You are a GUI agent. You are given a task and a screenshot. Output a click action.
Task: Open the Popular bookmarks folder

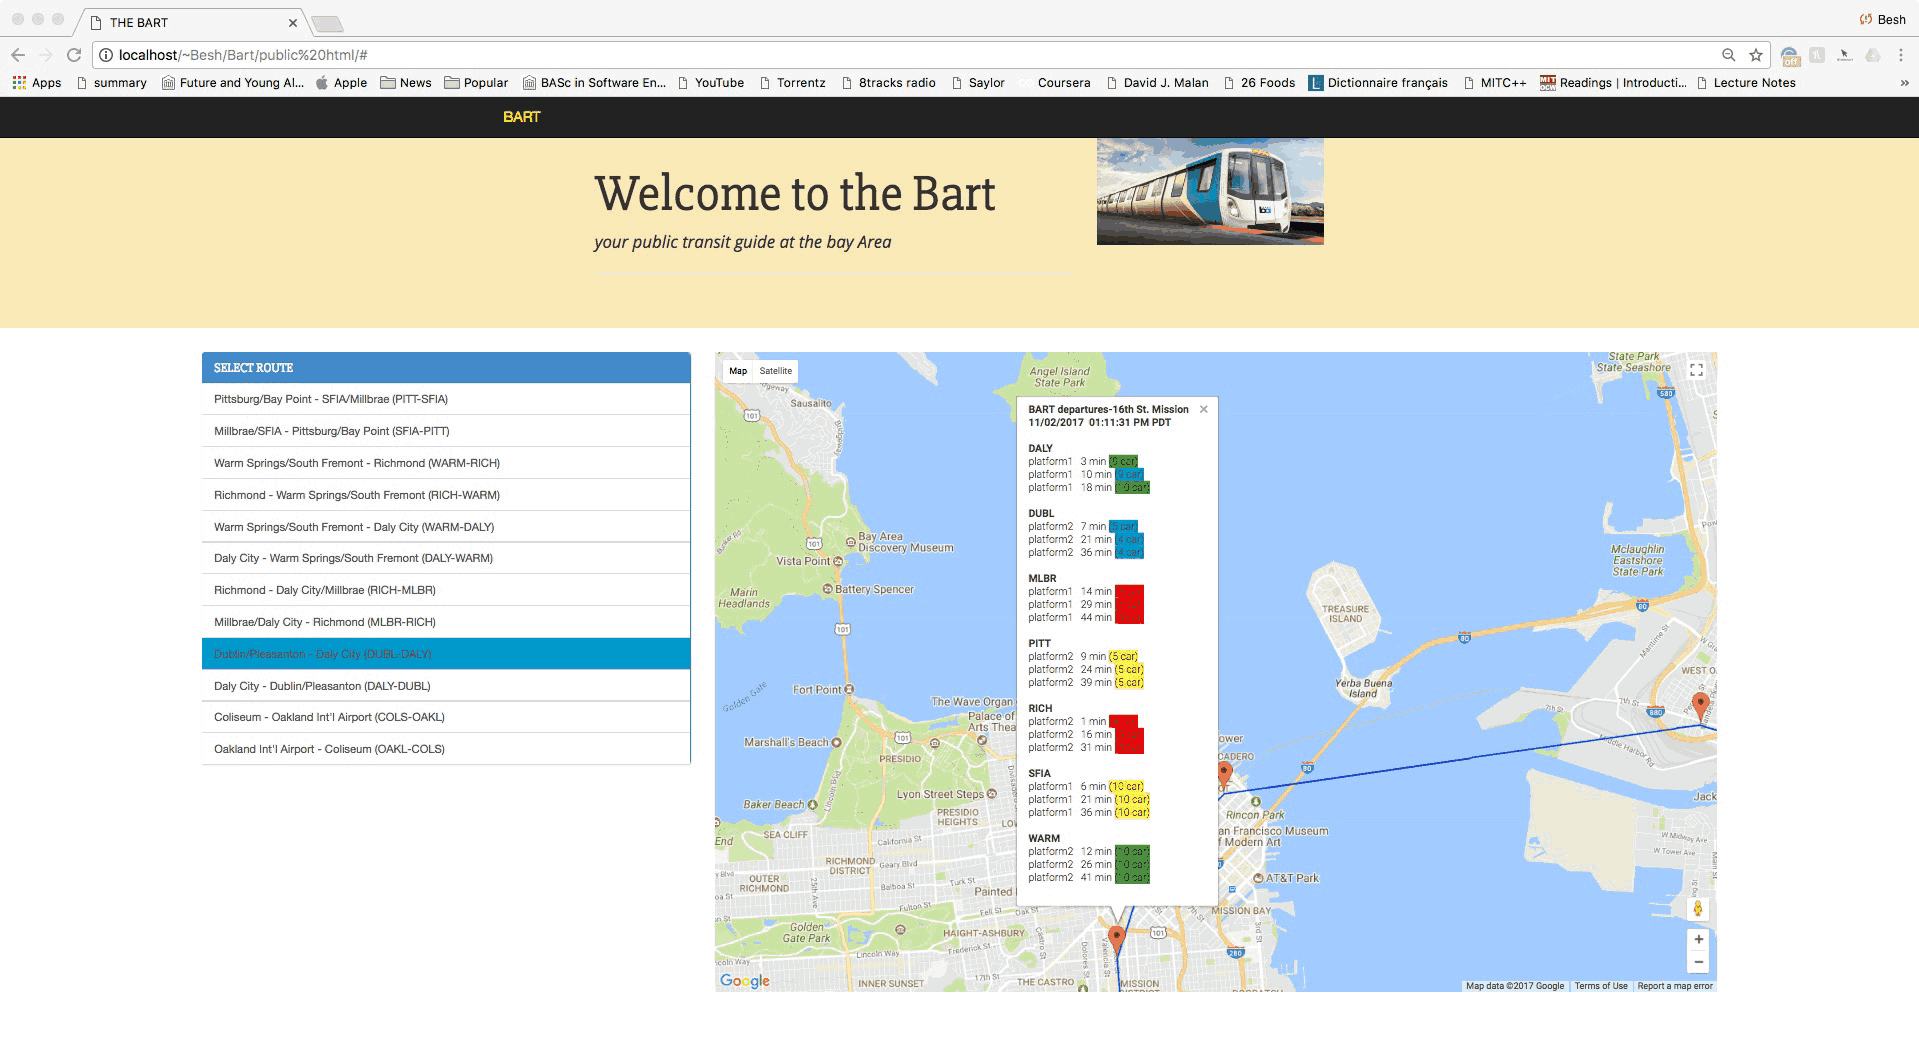pyautogui.click(x=476, y=83)
